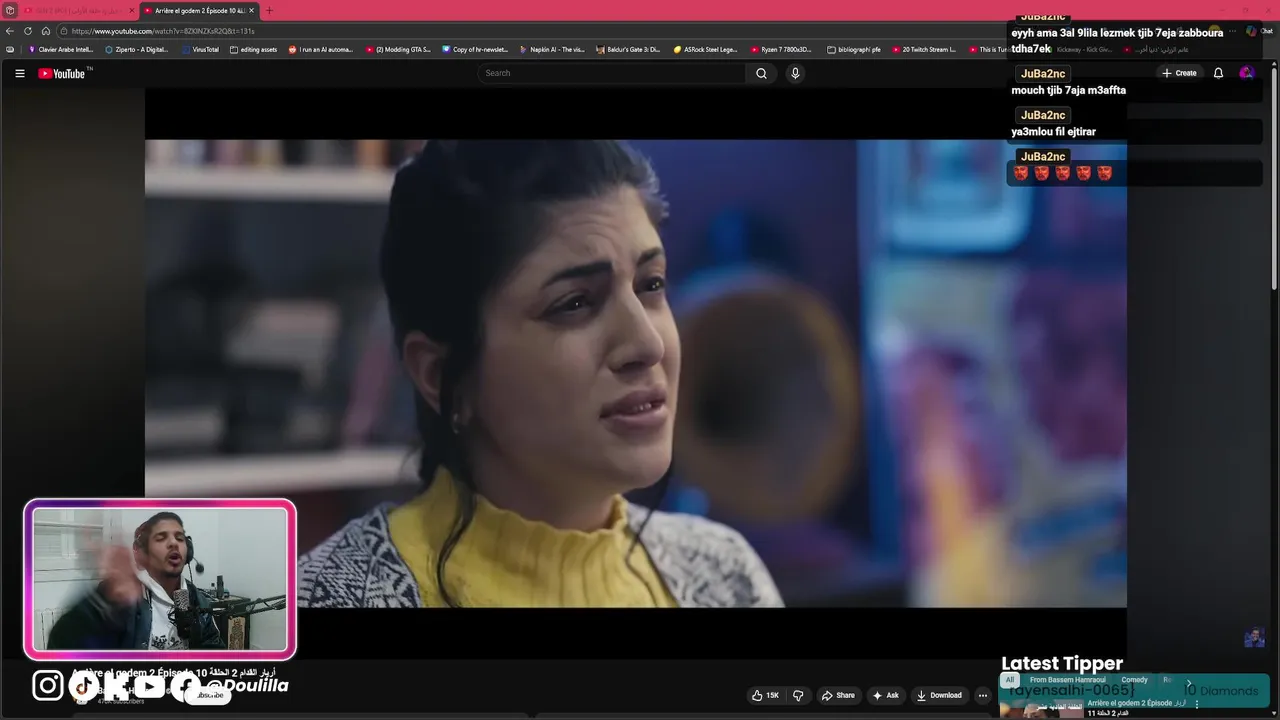Viewport: 1280px width, 720px height.
Task: Click the Ask button under the video
Action: pyautogui.click(x=886, y=695)
